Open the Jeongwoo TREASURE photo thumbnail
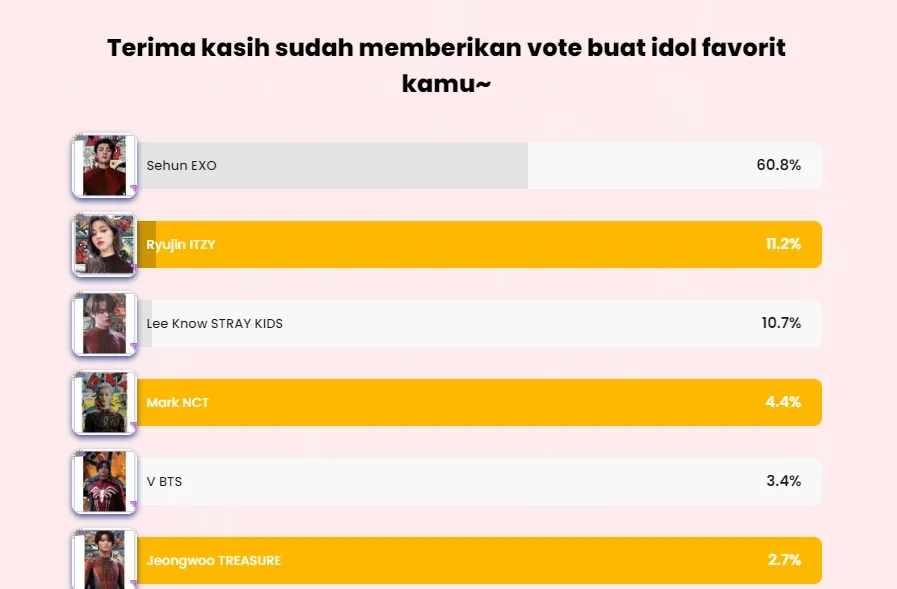The height and width of the screenshot is (589, 897). tap(104, 559)
